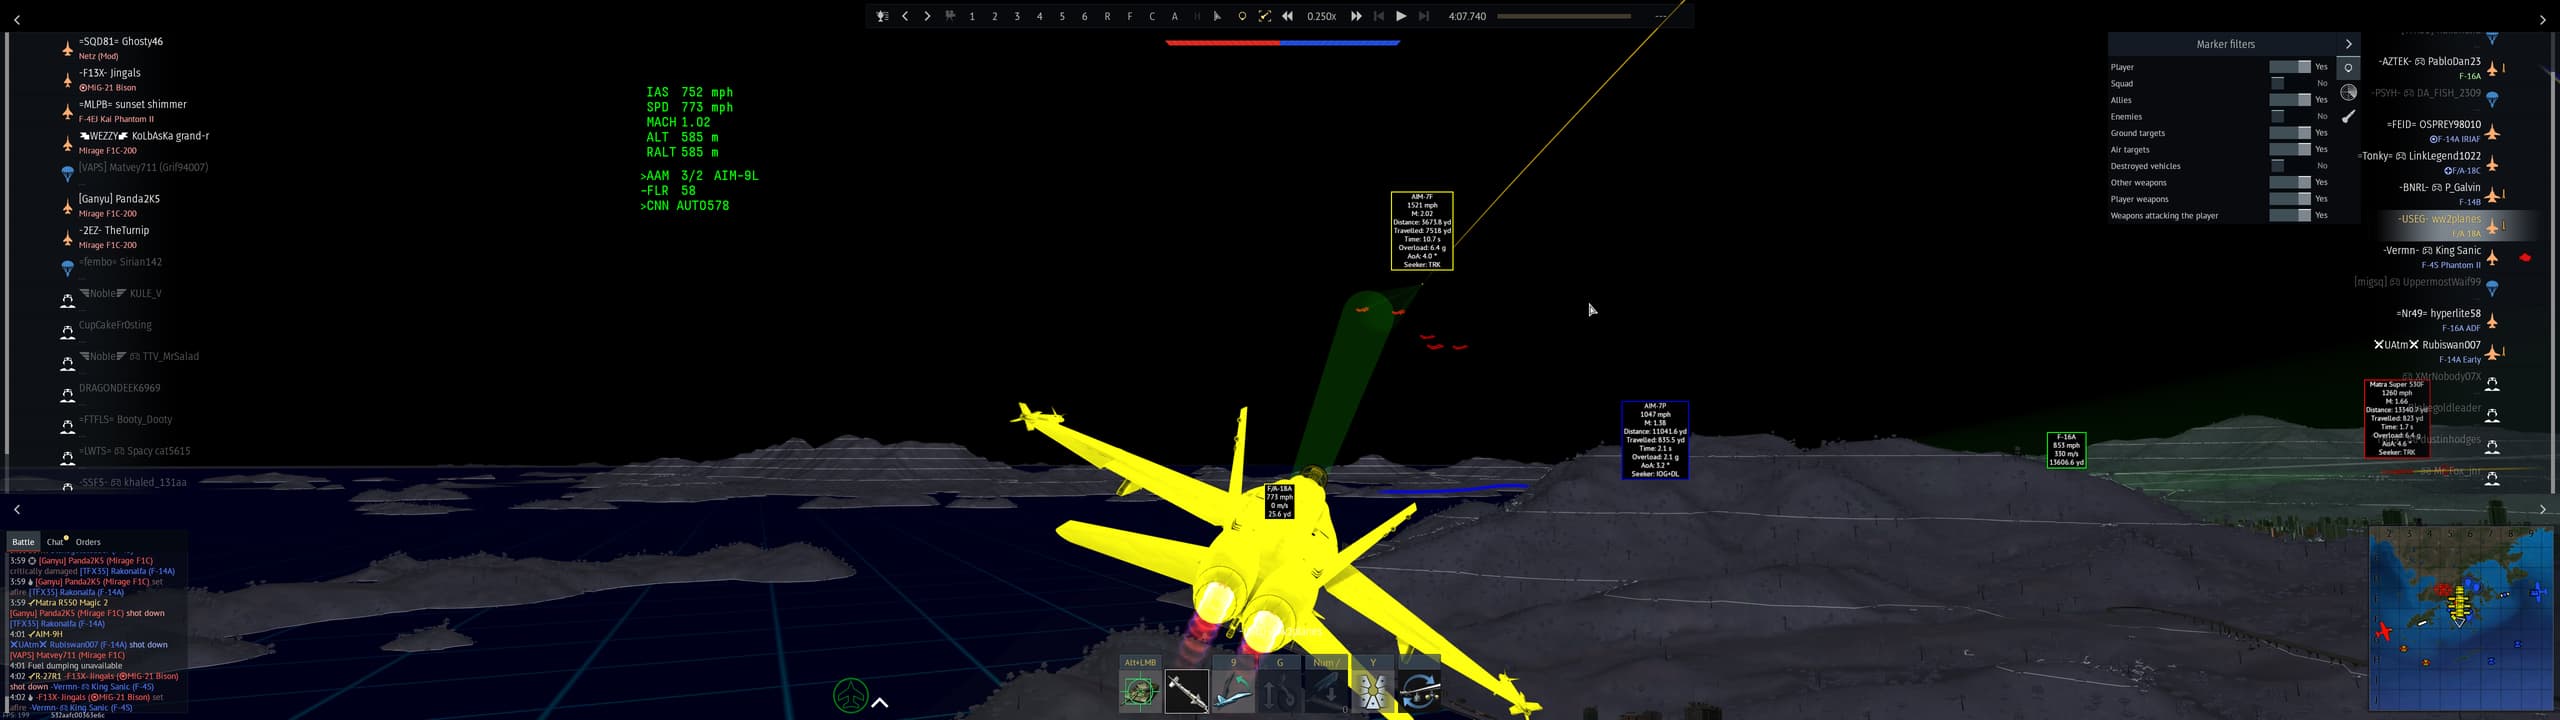
Task: Slow down replay with rewind button
Action: point(1288,16)
